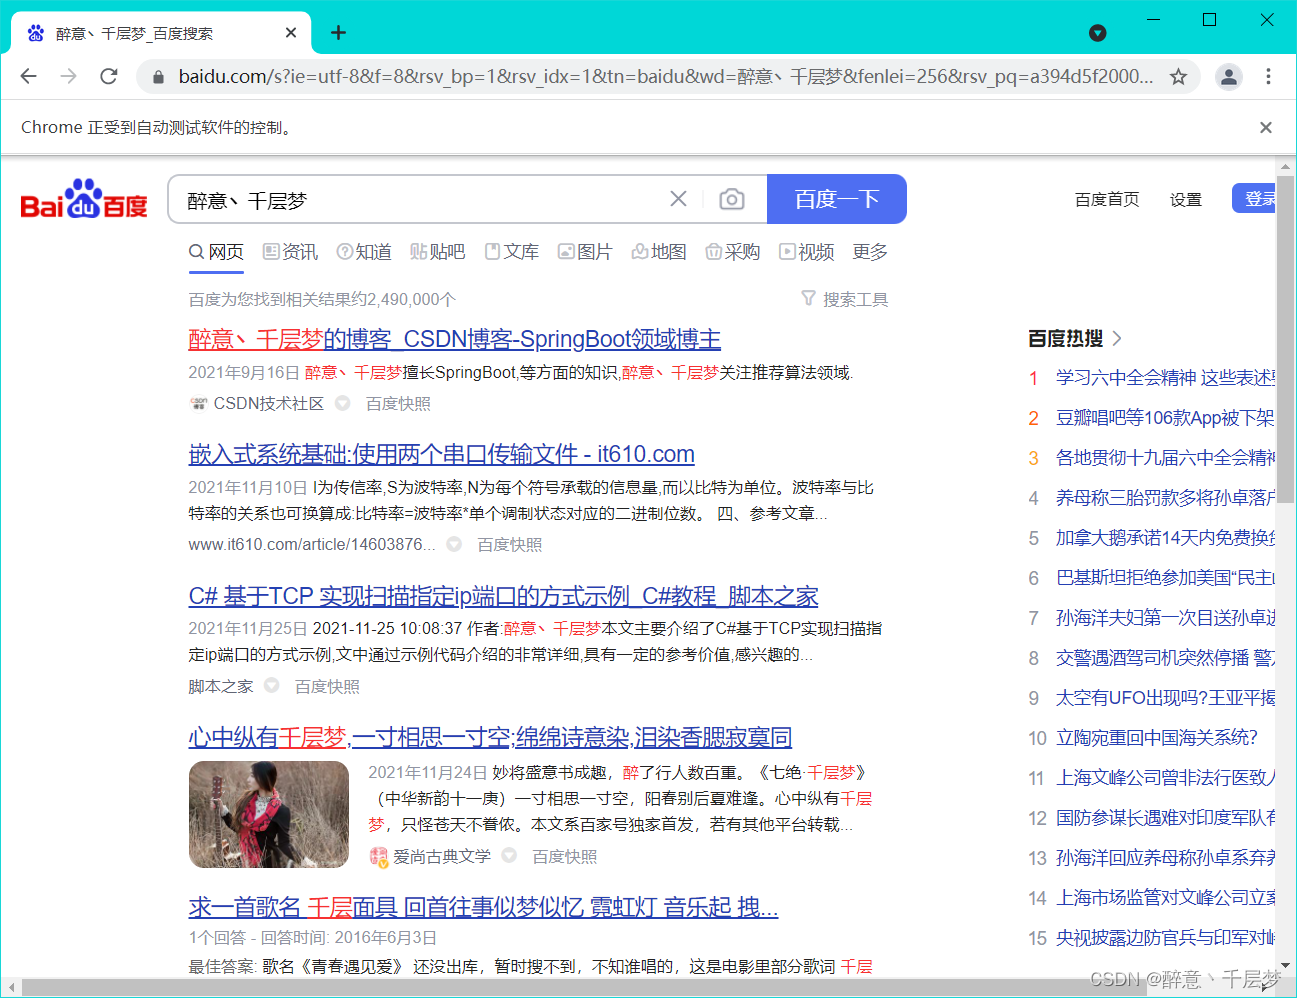This screenshot has width=1297, height=998.
Task: Open 心中纵有千层梦 result
Action: tap(490, 737)
